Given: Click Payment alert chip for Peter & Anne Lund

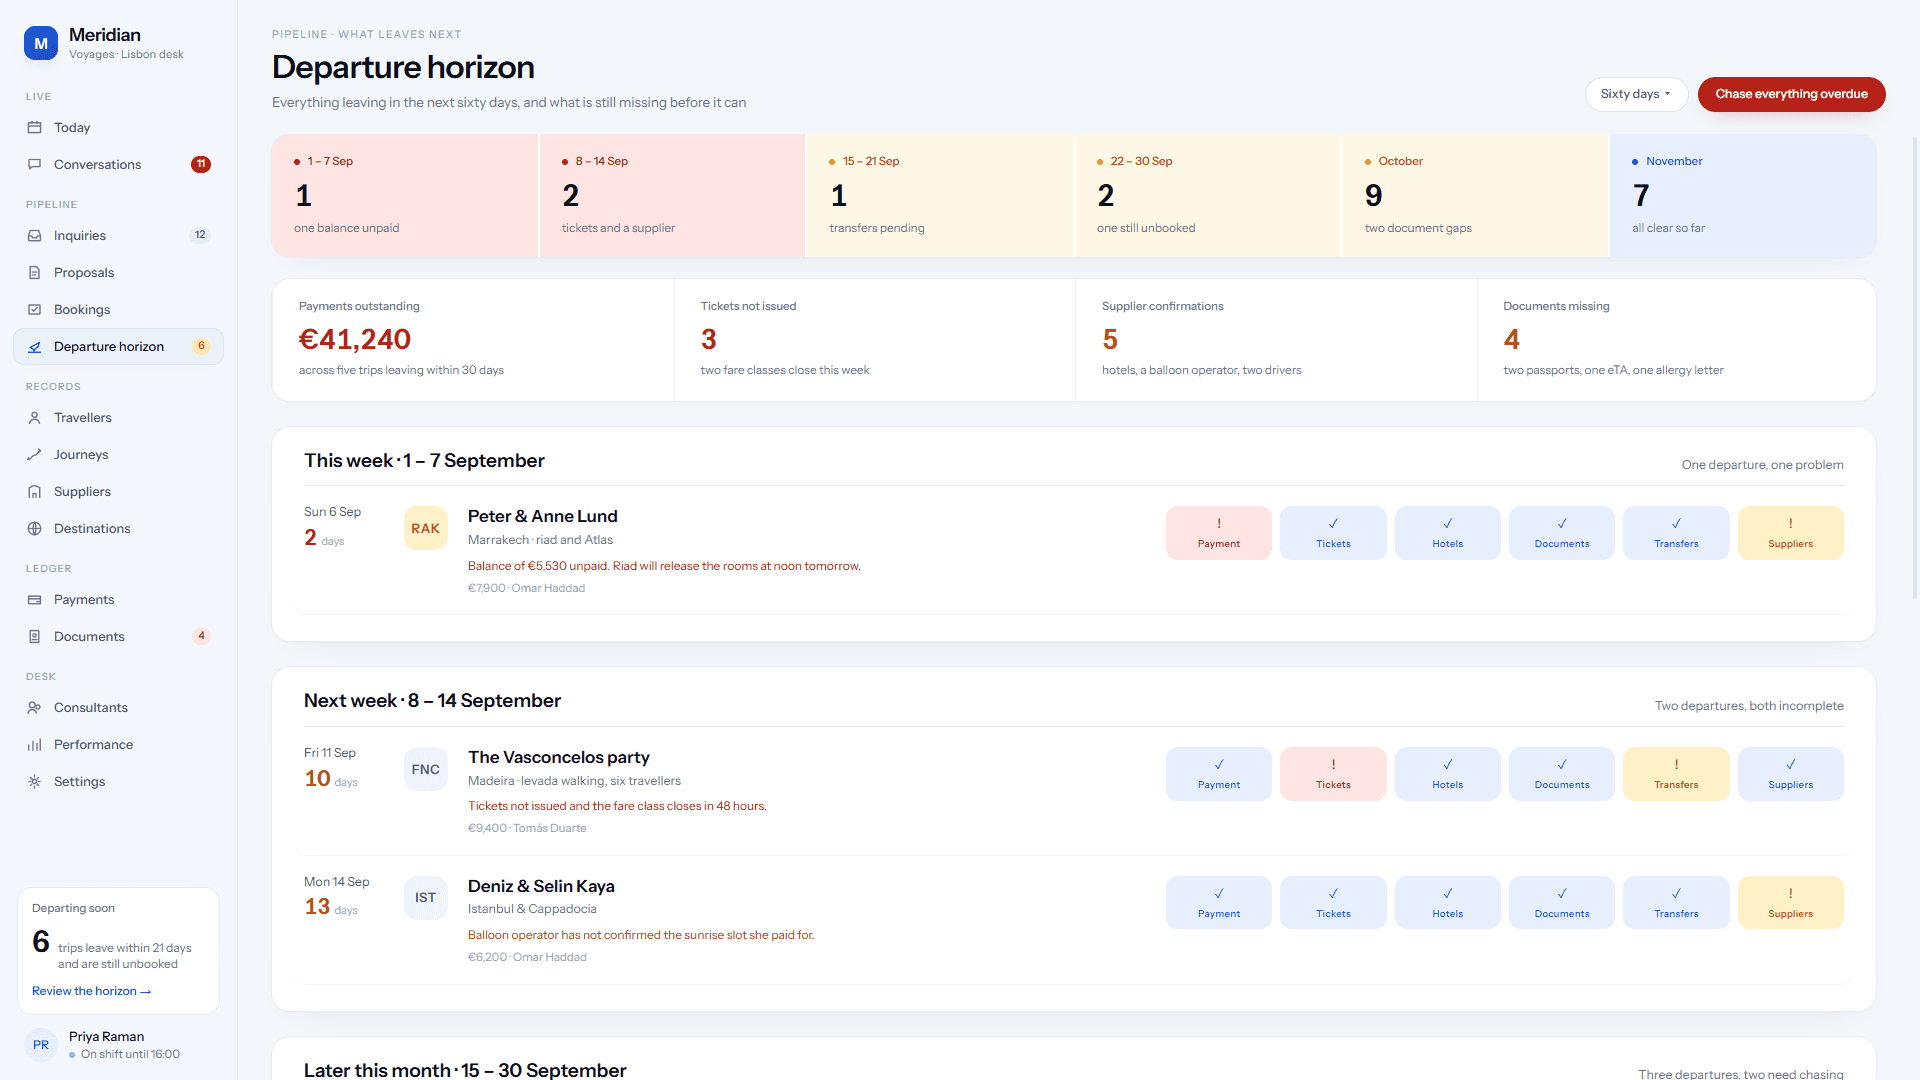Looking at the screenshot, I should pos(1219,533).
